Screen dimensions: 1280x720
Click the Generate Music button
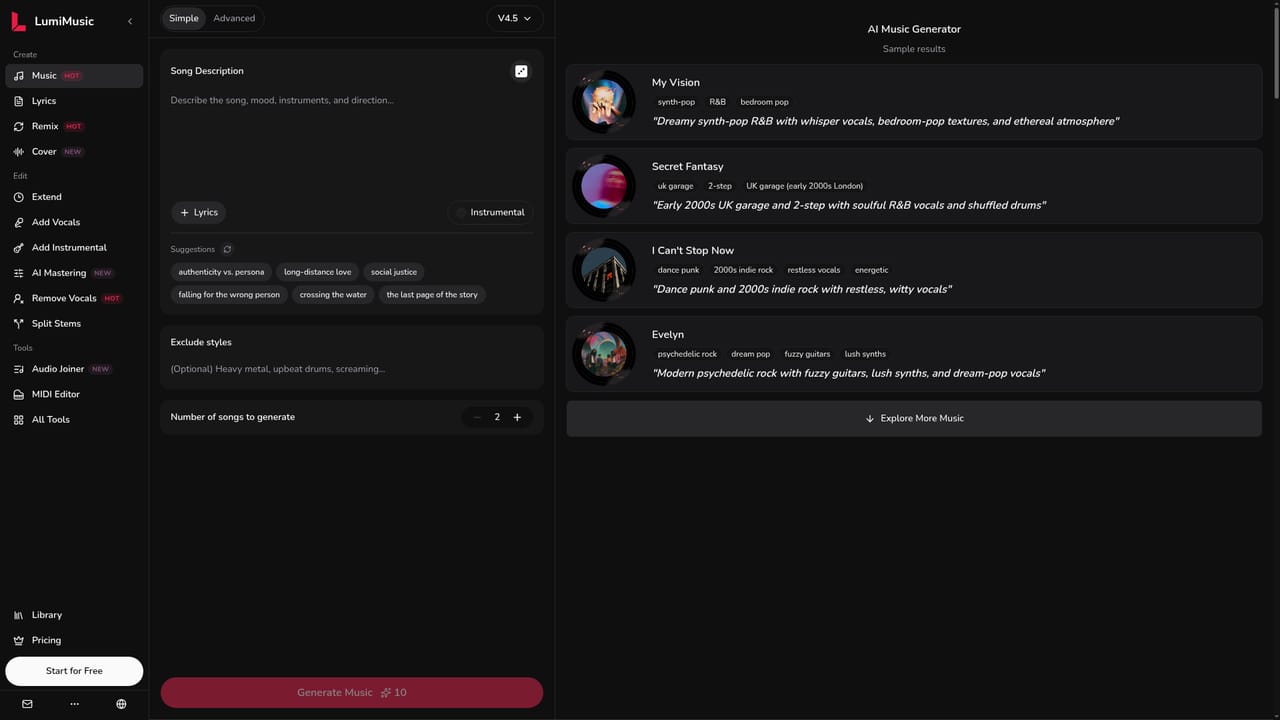coord(352,692)
